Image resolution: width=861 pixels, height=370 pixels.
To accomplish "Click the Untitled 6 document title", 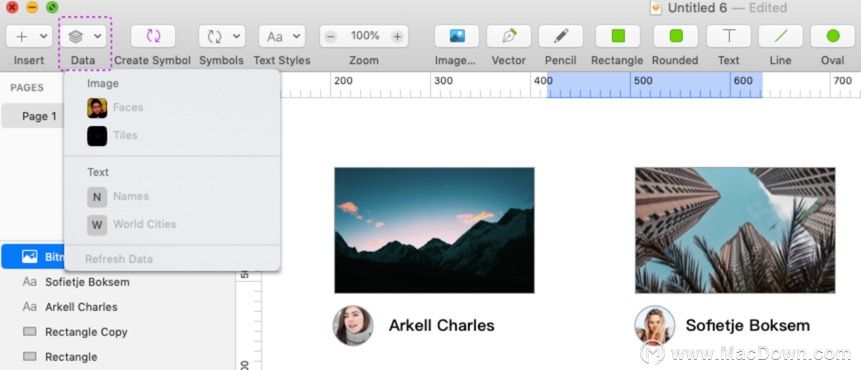I will (x=697, y=8).
